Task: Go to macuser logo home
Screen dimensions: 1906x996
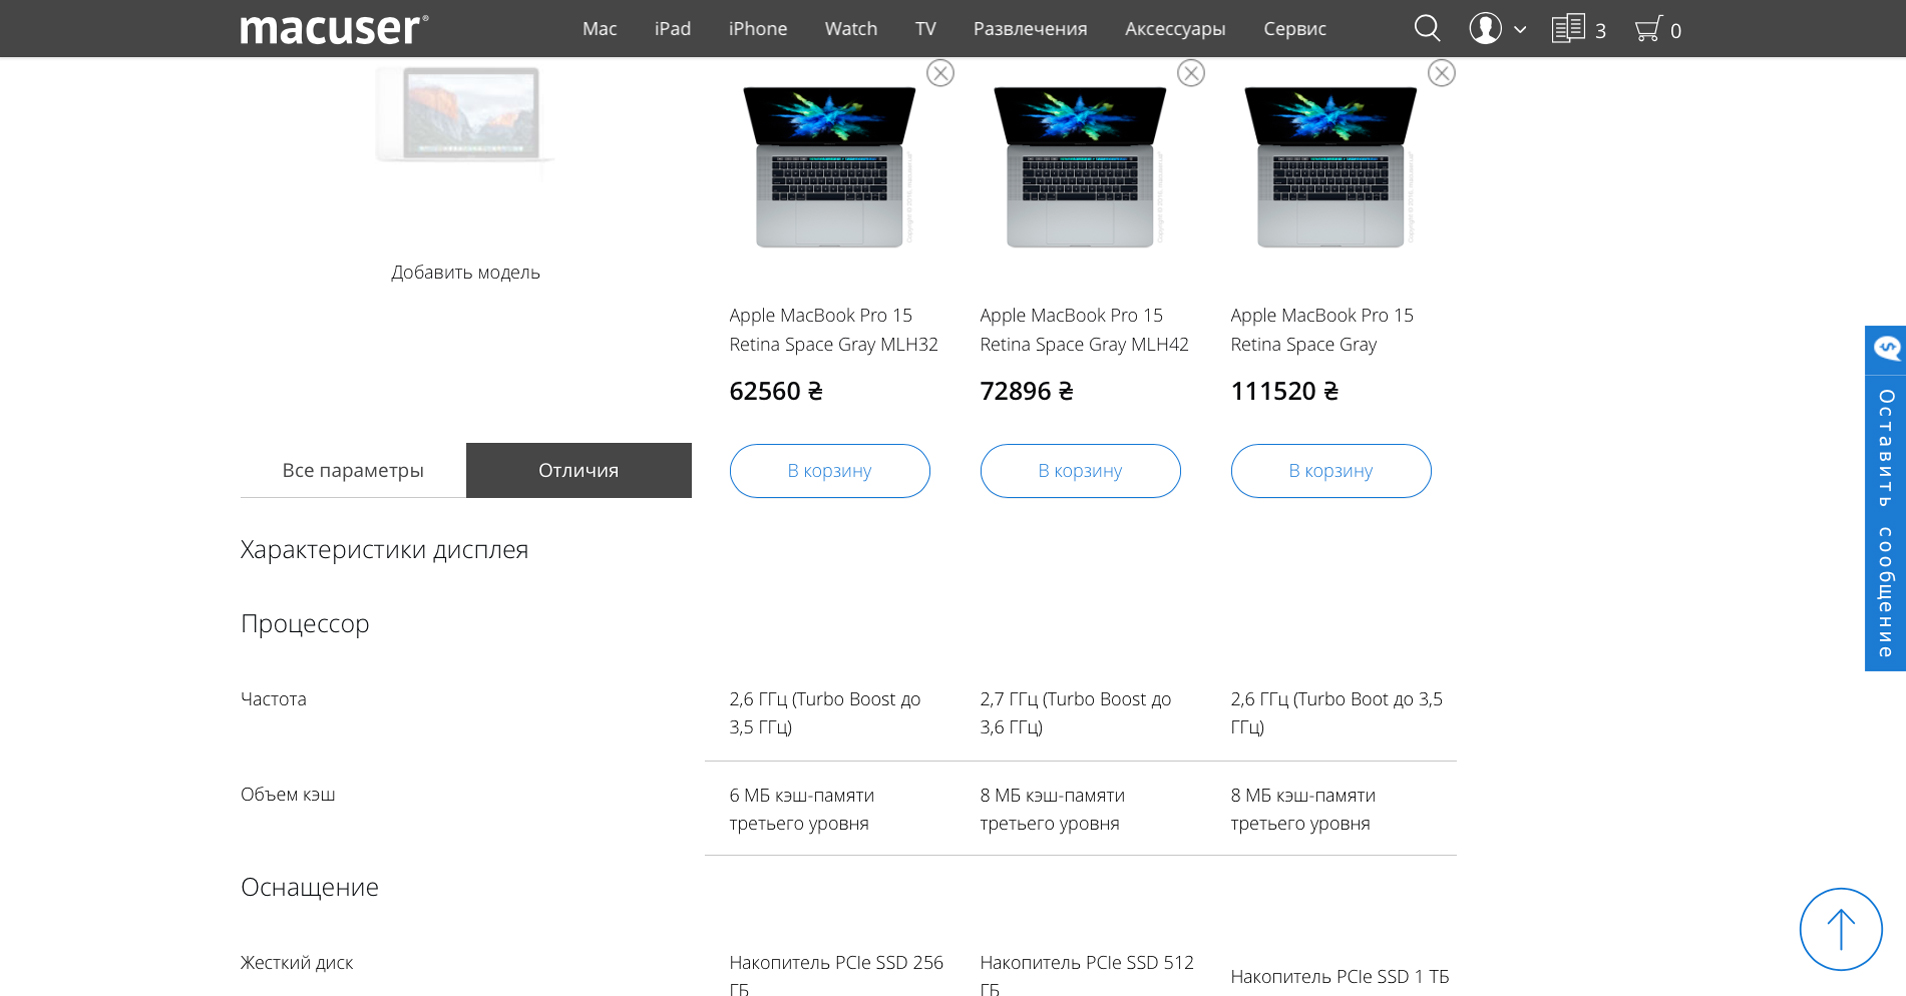Action: coord(334,28)
